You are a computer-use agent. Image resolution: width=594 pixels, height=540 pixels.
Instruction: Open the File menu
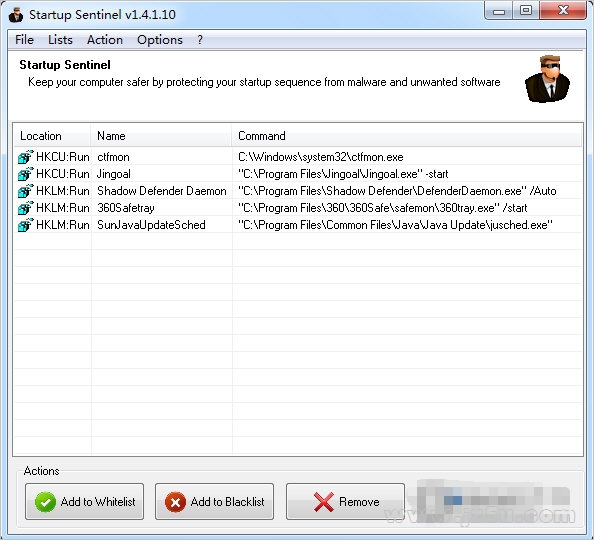(24, 40)
